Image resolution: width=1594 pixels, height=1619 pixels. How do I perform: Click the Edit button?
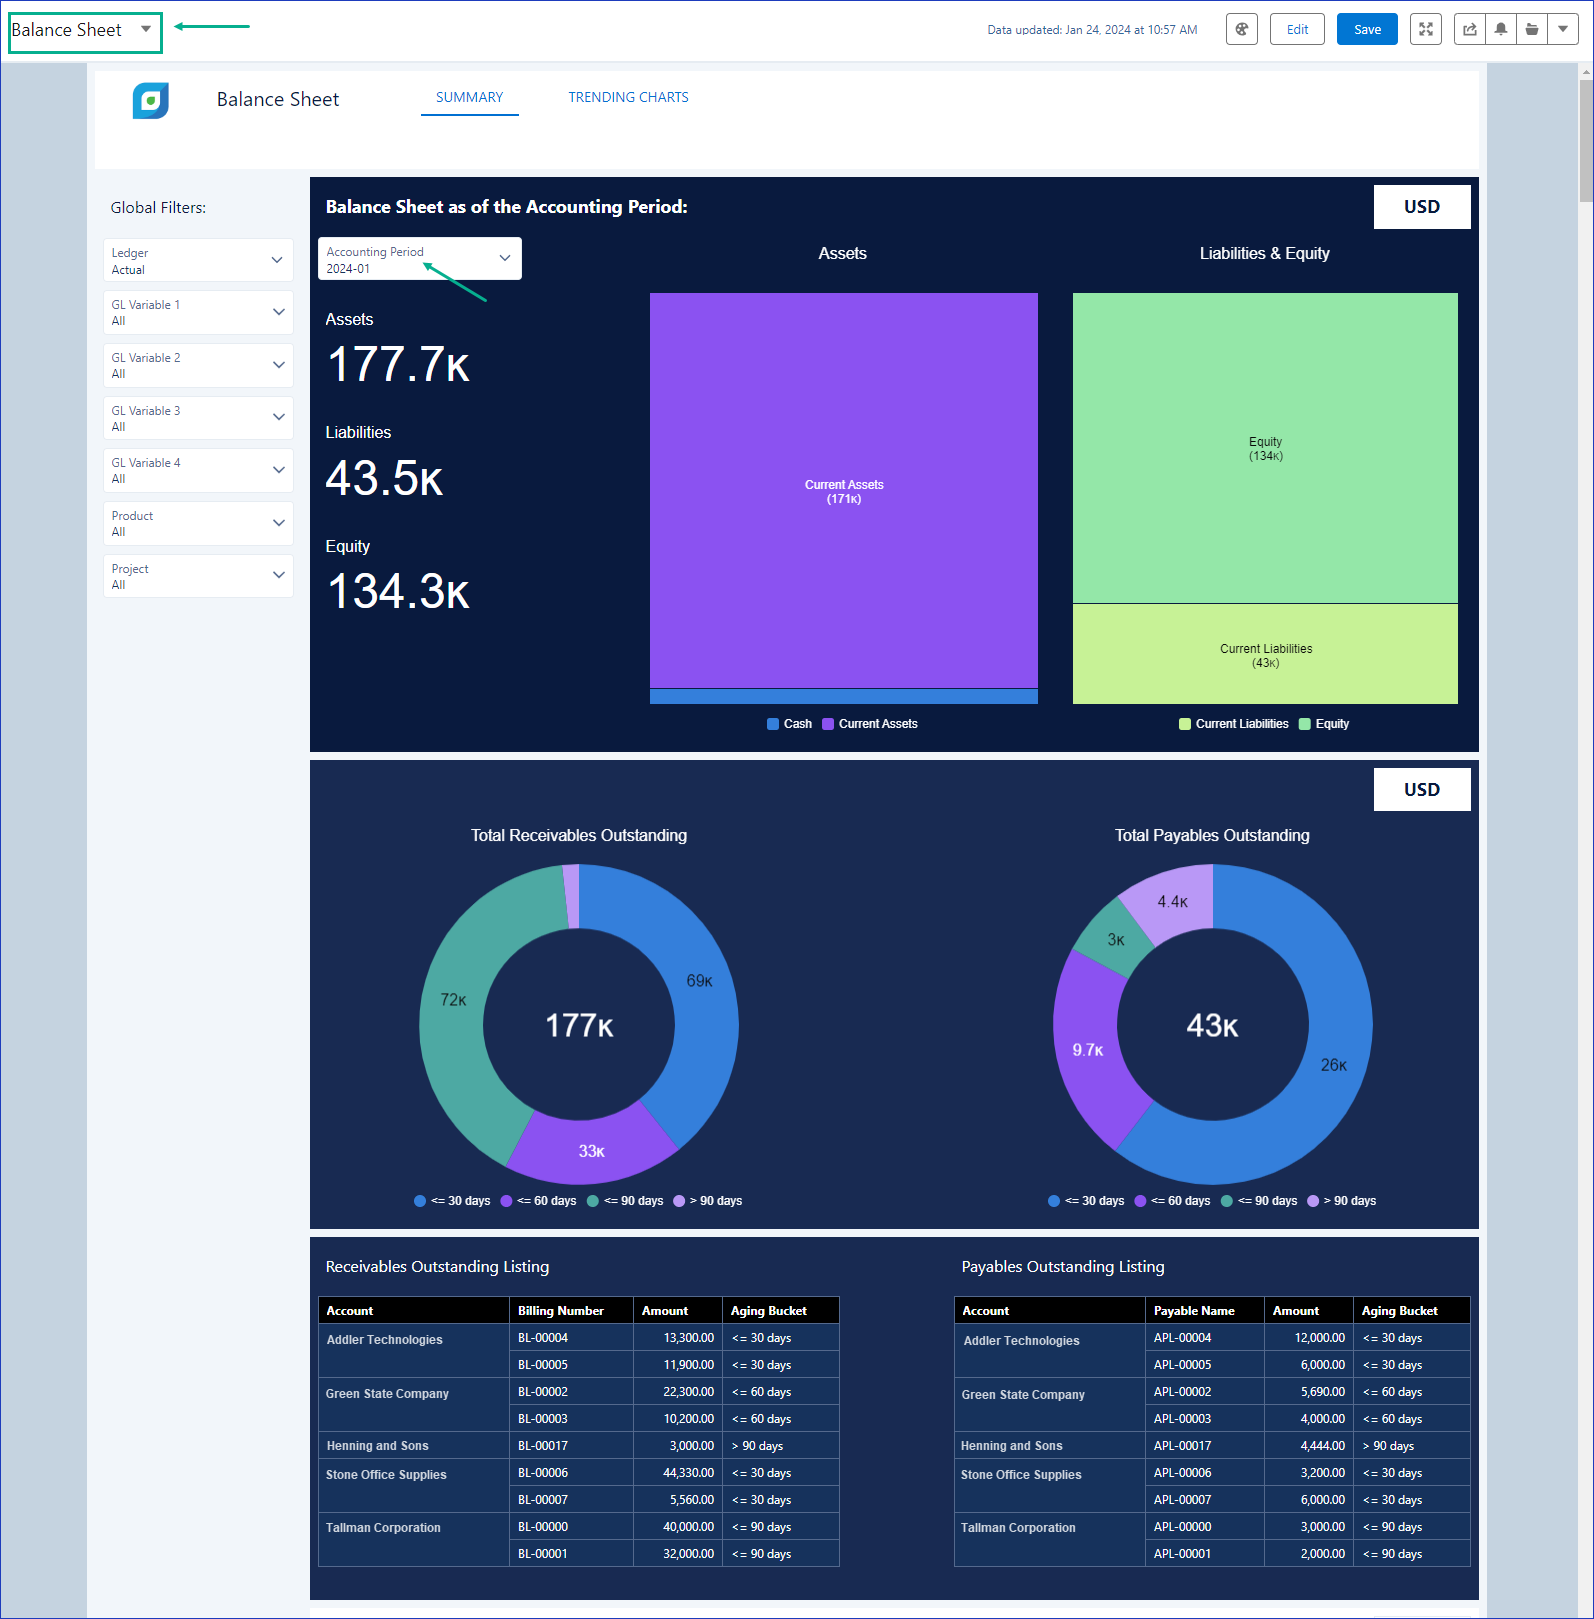click(1297, 29)
